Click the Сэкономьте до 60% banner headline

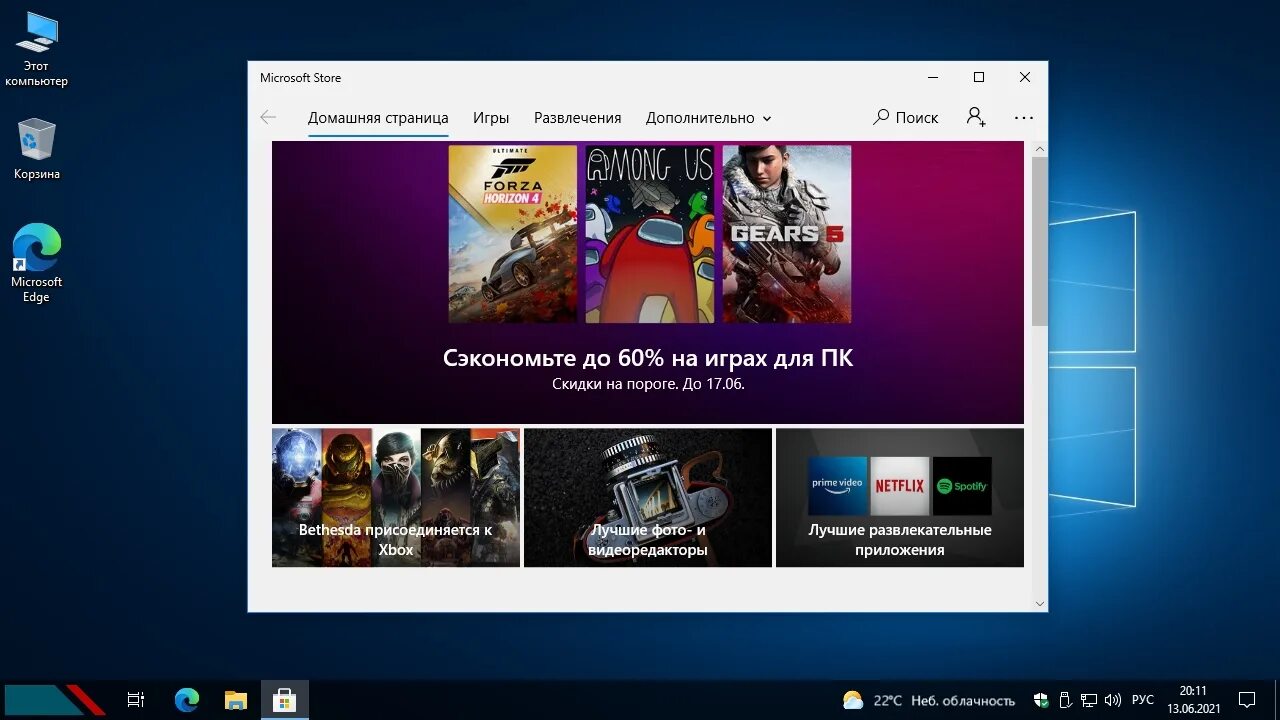pos(648,358)
